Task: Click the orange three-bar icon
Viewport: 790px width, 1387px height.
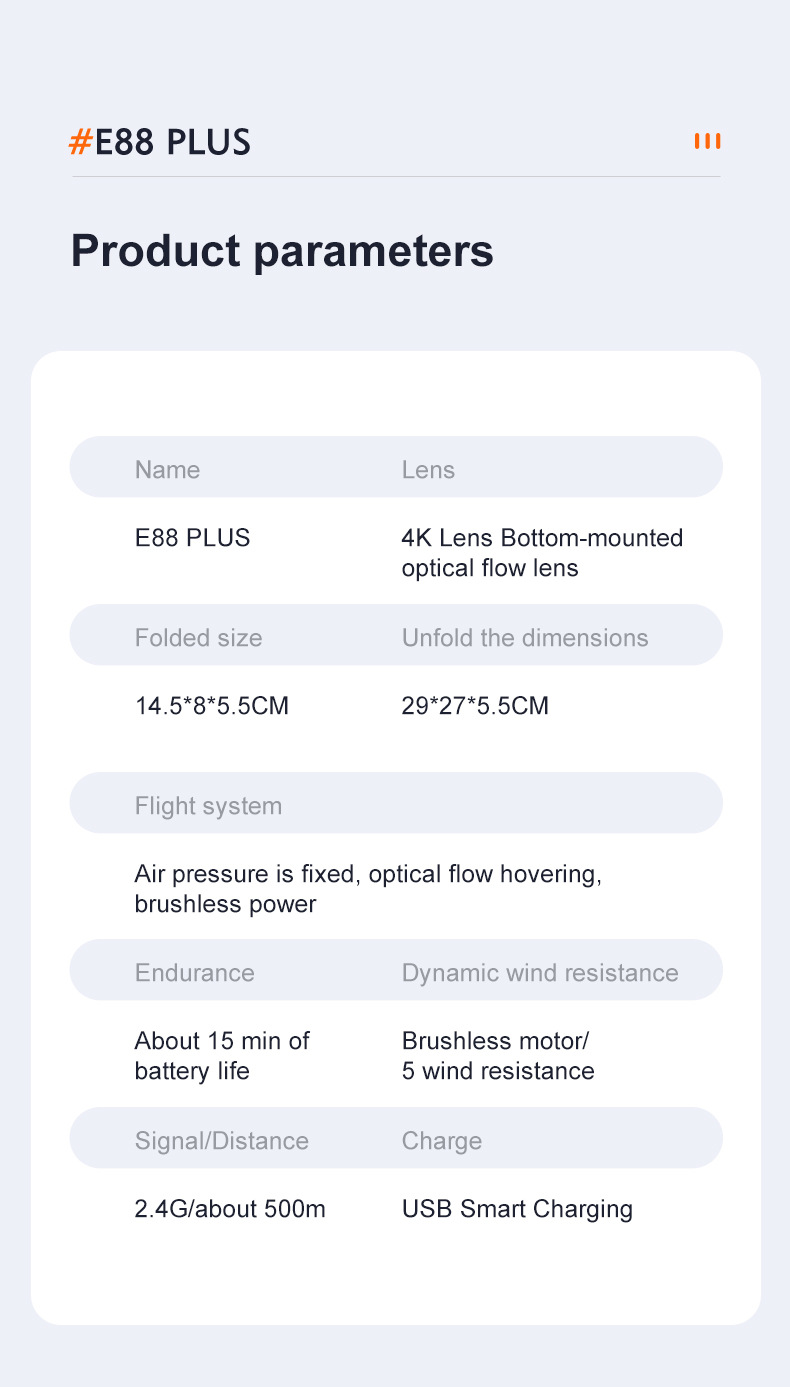Action: pyautogui.click(x=707, y=141)
